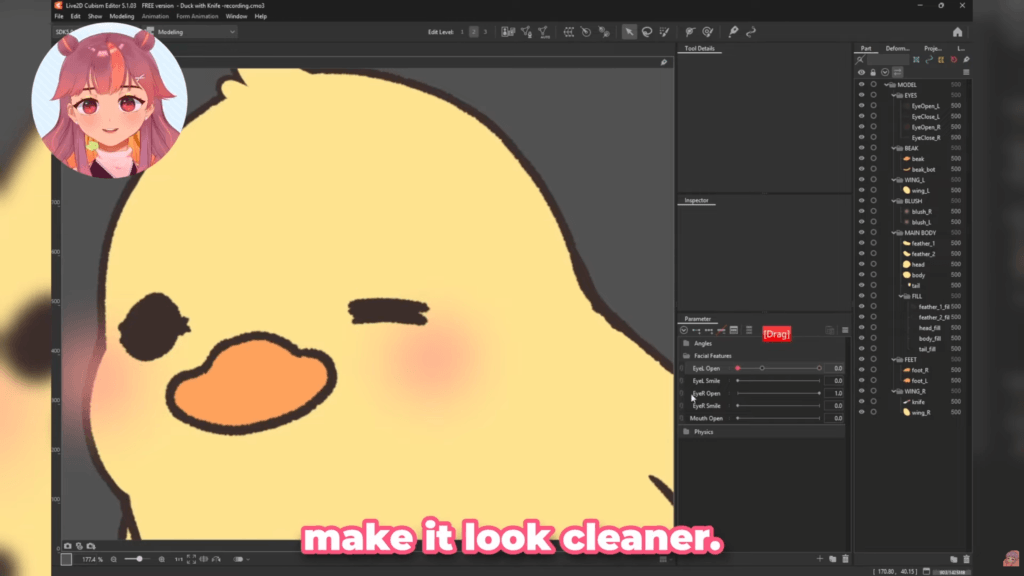The image size is (1024, 576).
Task: Hide the EyeOpen_L part
Action: (861, 106)
